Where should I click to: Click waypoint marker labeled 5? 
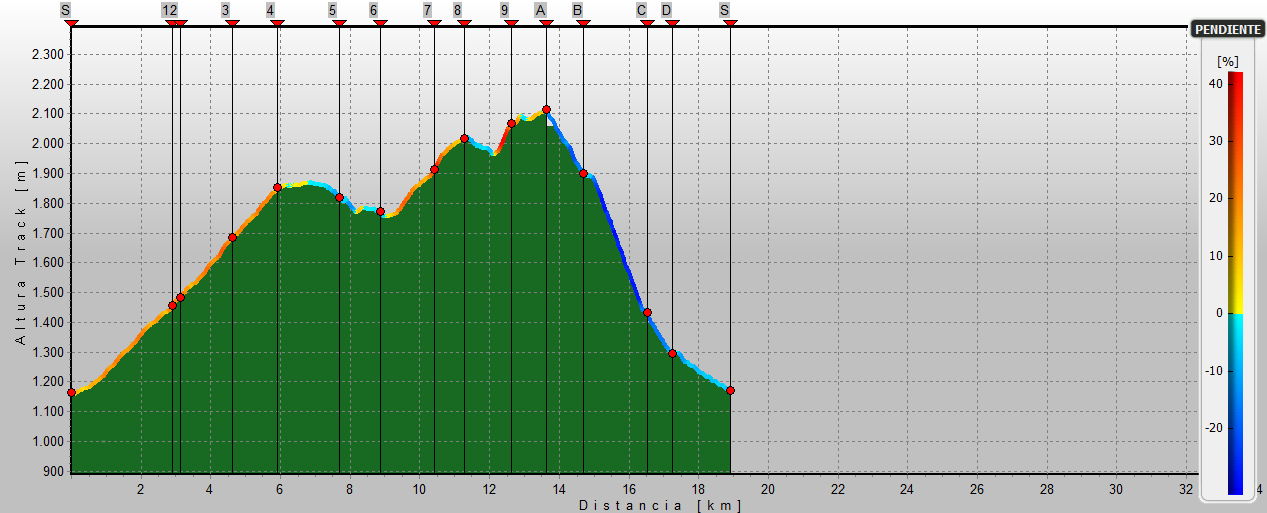coord(332,10)
